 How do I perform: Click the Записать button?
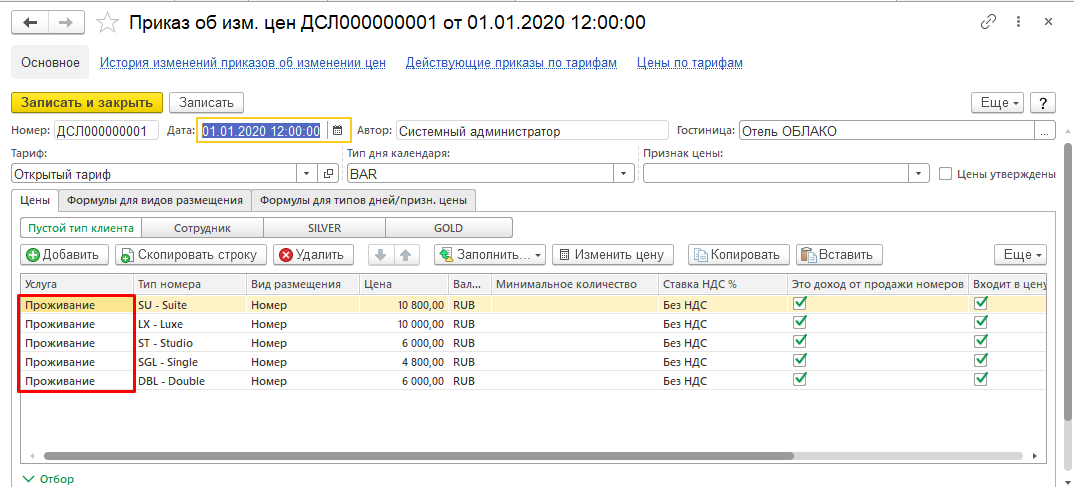[x=206, y=103]
